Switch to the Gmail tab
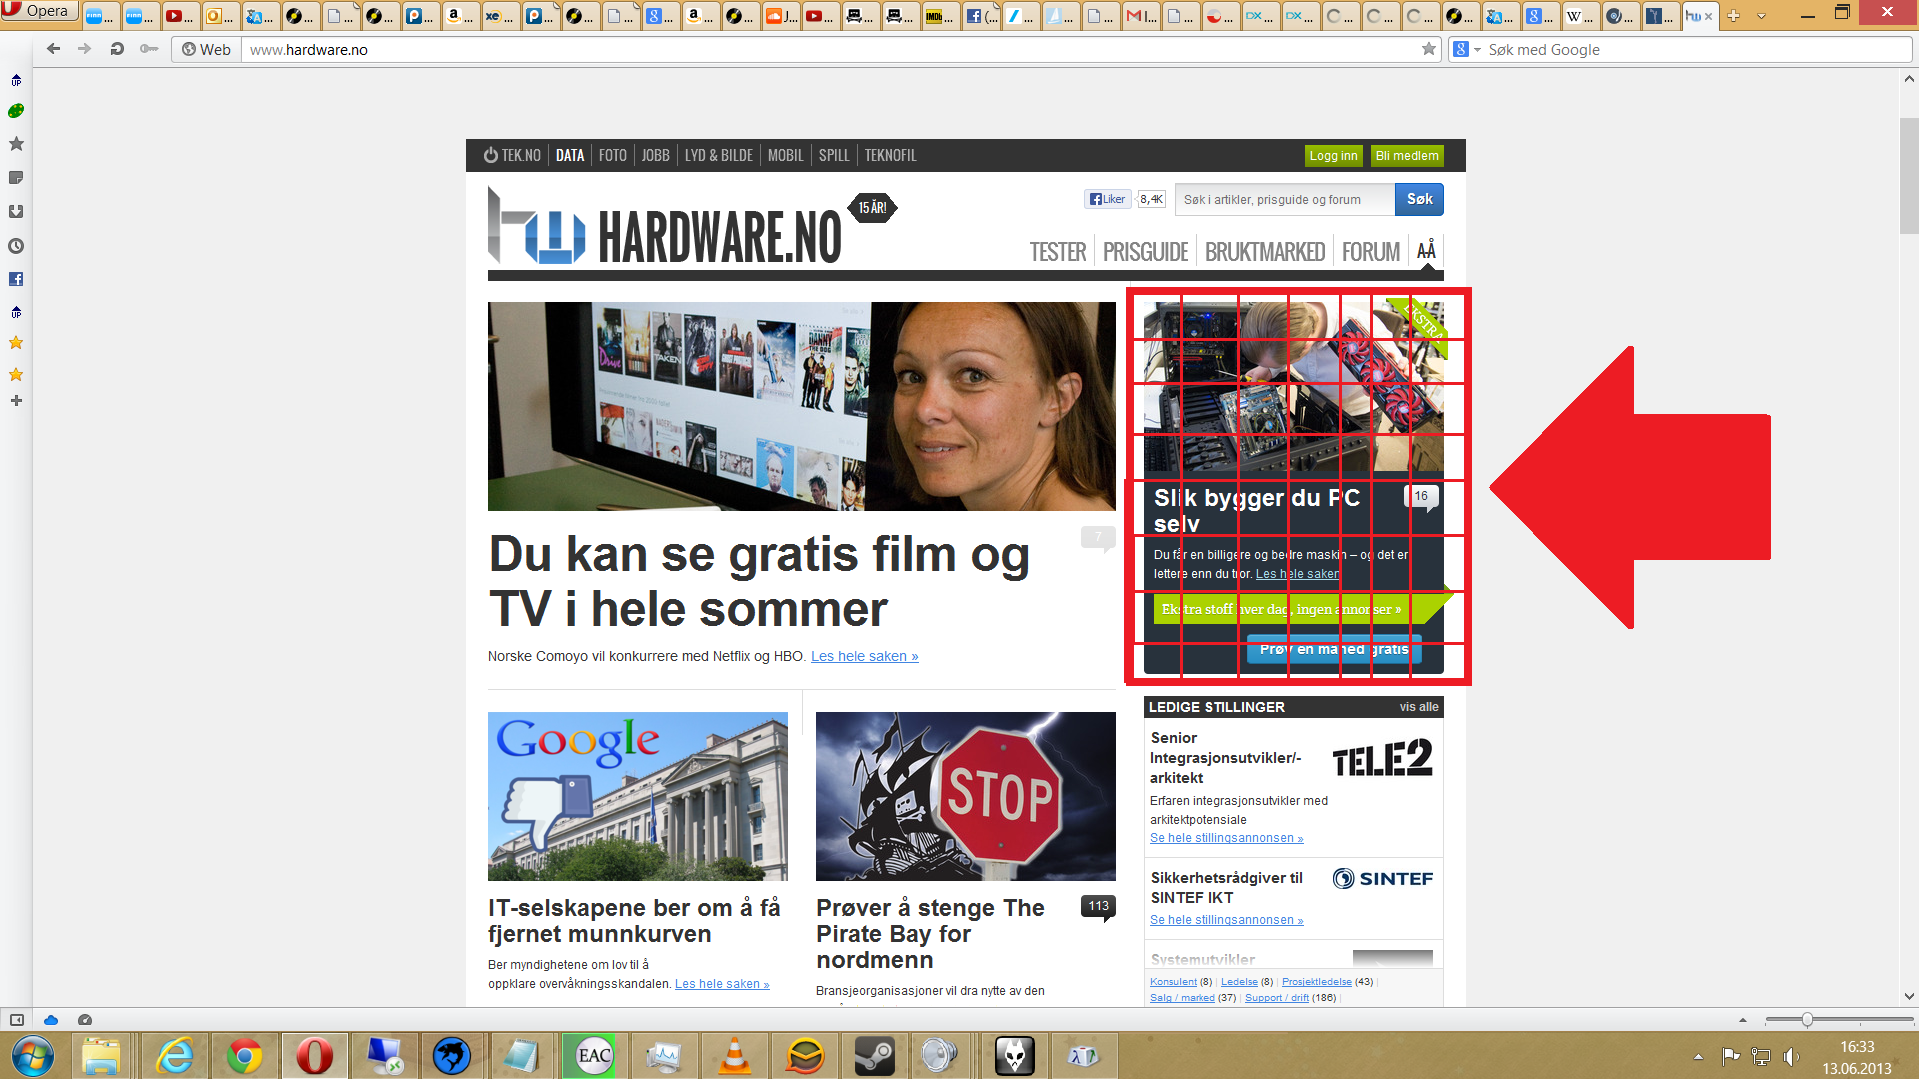This screenshot has width=1919, height=1079. [x=1141, y=16]
